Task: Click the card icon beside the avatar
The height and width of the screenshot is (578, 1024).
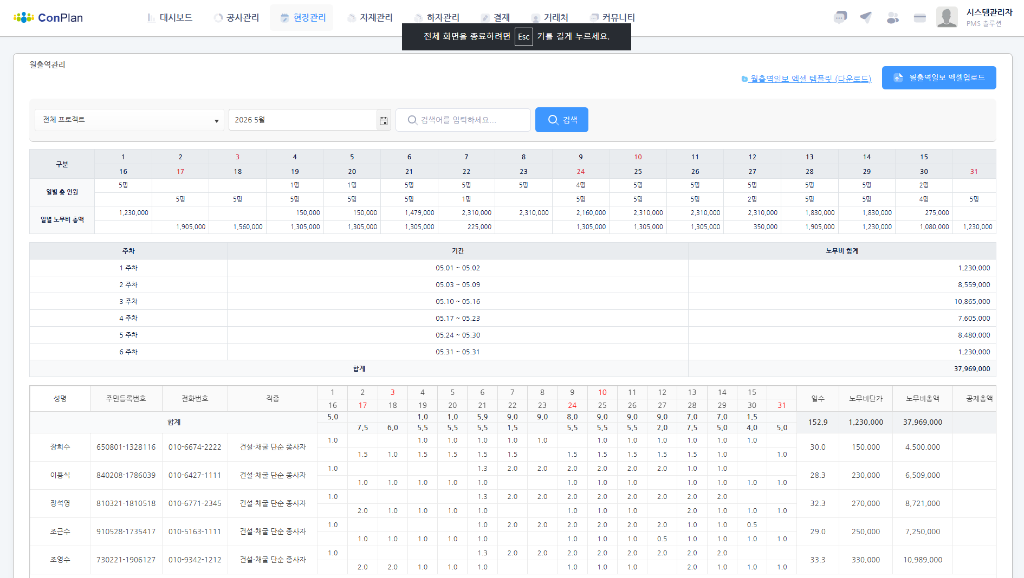Action: [920, 18]
